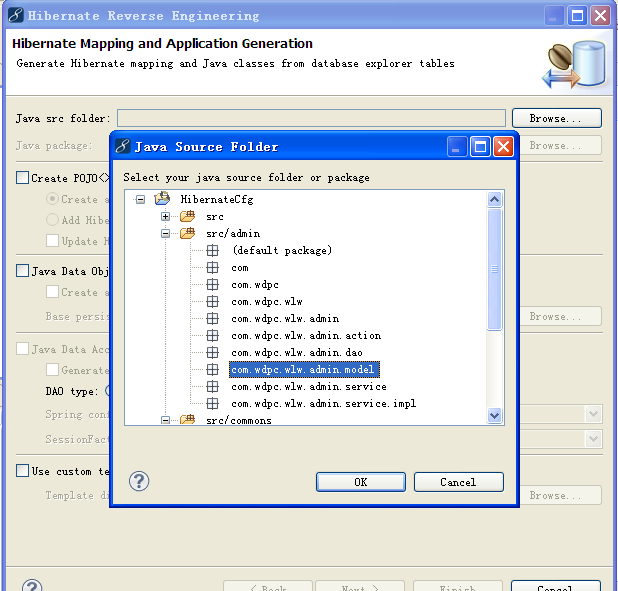The width and height of the screenshot is (618, 591).
Task: Click the package icon beside com.wdpc.wlw.admin
Action: click(212, 319)
